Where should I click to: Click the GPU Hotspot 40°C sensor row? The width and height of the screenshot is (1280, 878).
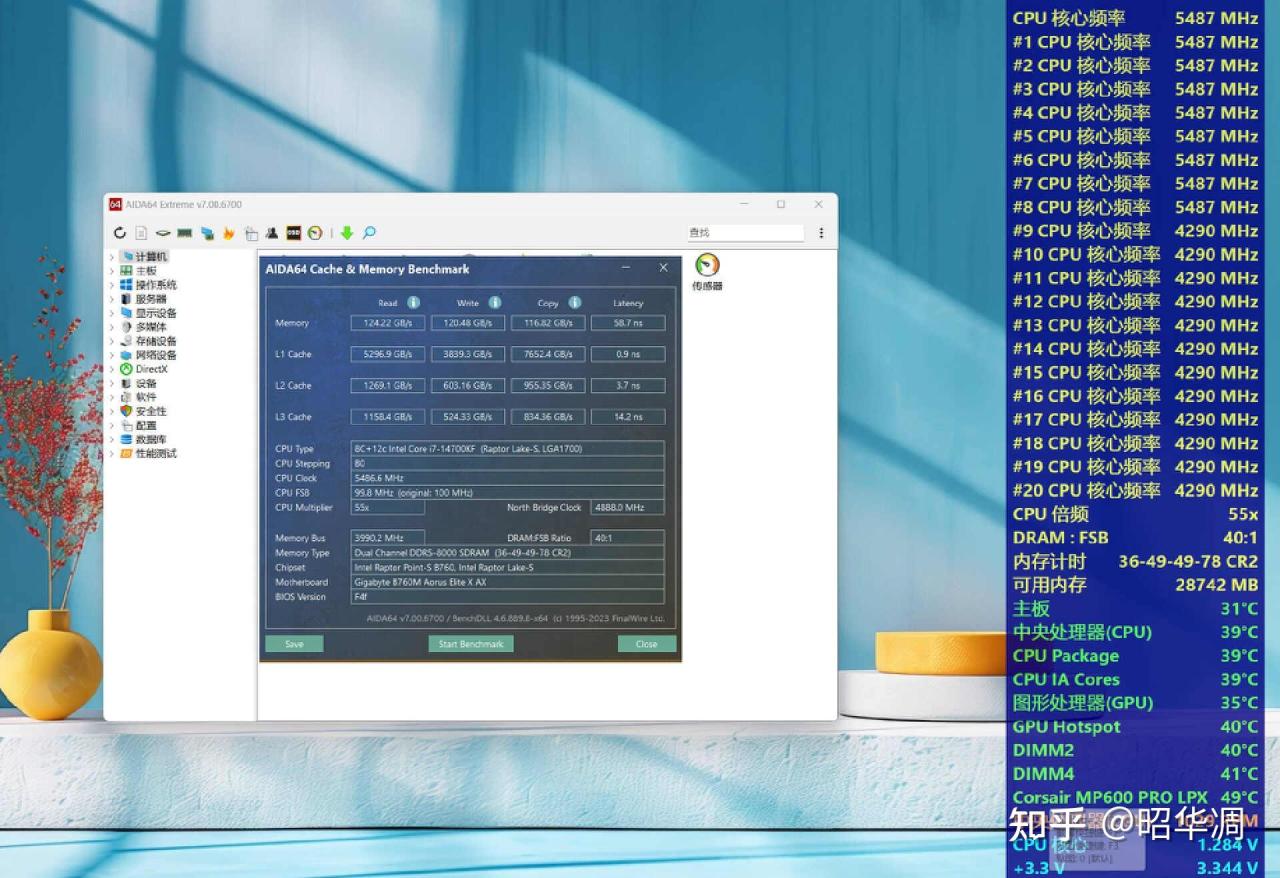[x=1135, y=727]
